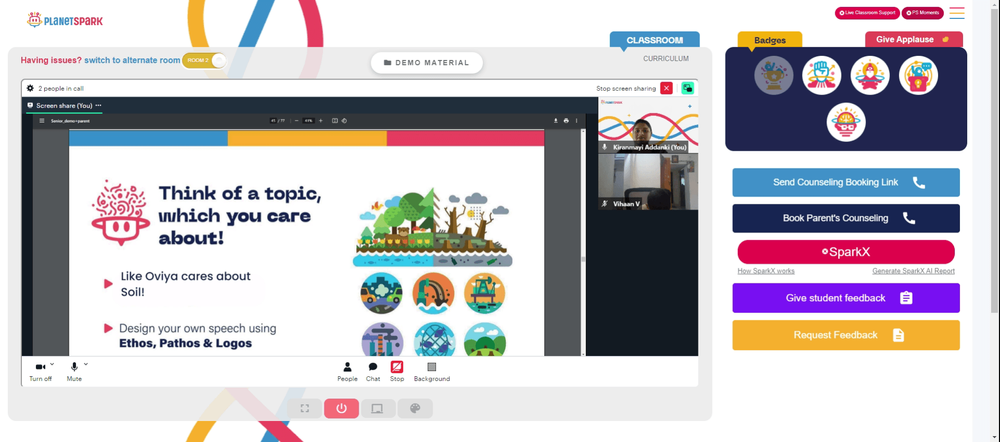
Task: Open How SparkX works link
Action: 766,271
